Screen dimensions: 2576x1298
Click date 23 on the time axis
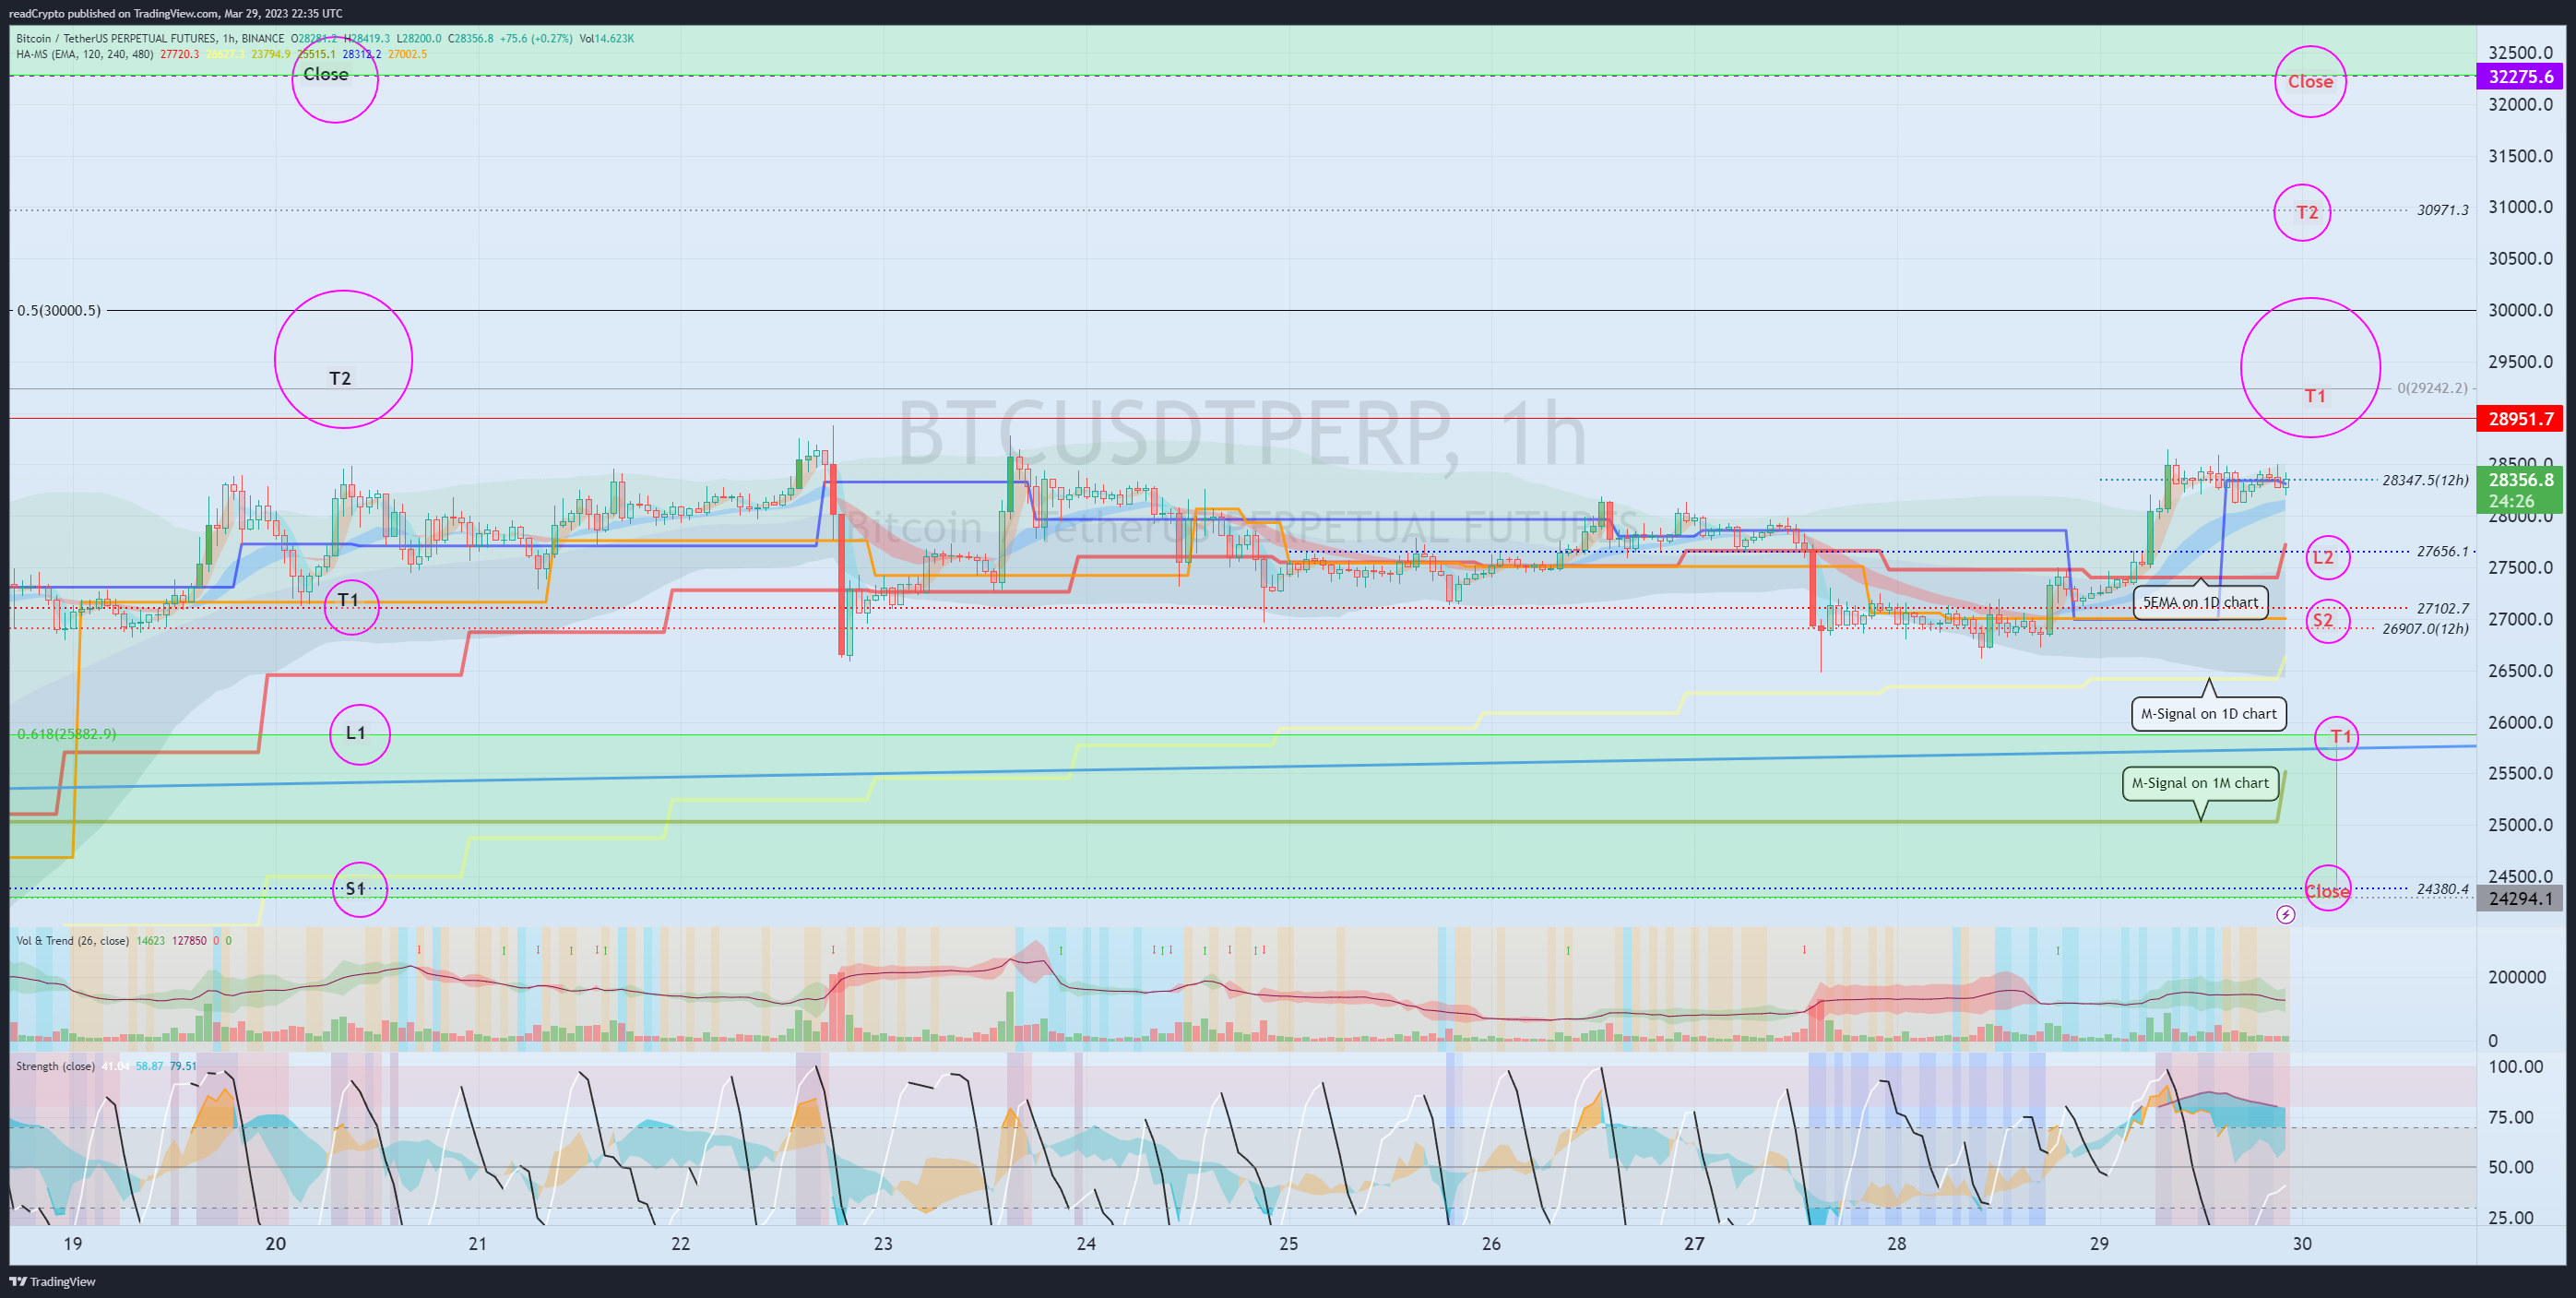tap(883, 1244)
